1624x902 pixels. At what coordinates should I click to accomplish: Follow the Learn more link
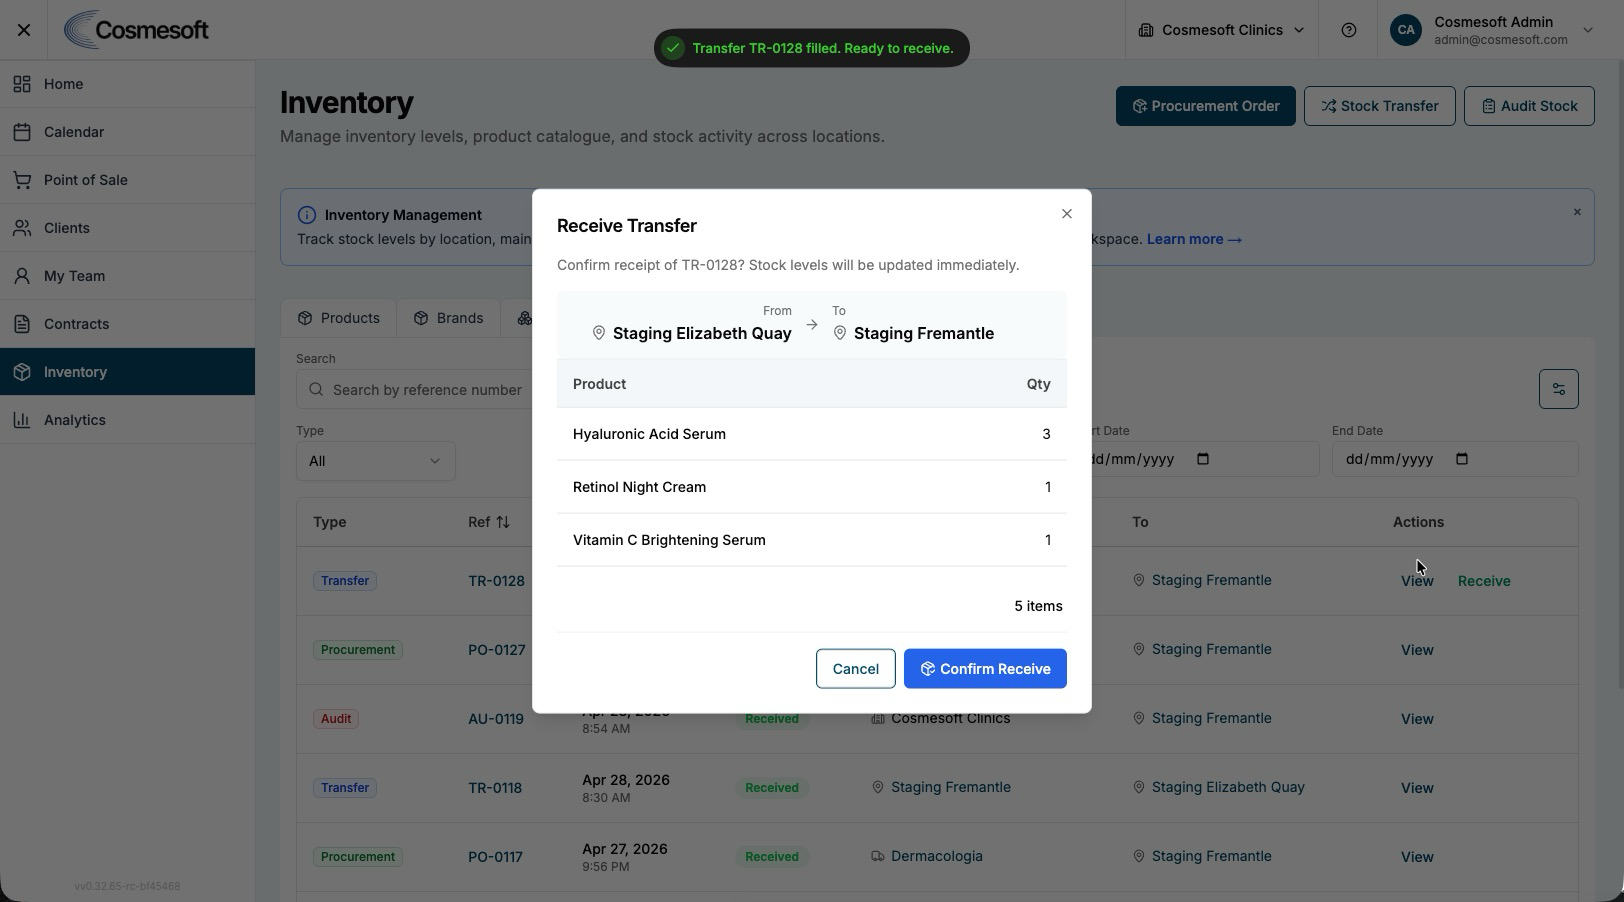[x=1194, y=239]
